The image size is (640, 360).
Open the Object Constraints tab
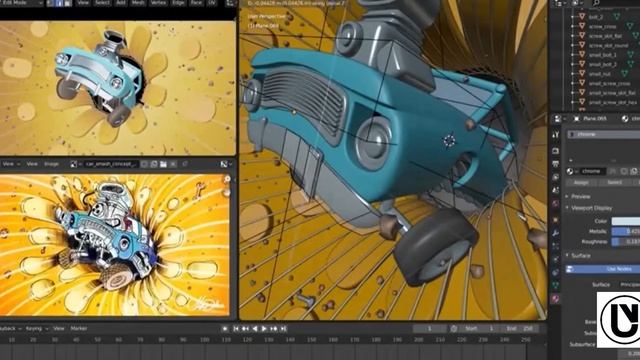tap(556, 273)
